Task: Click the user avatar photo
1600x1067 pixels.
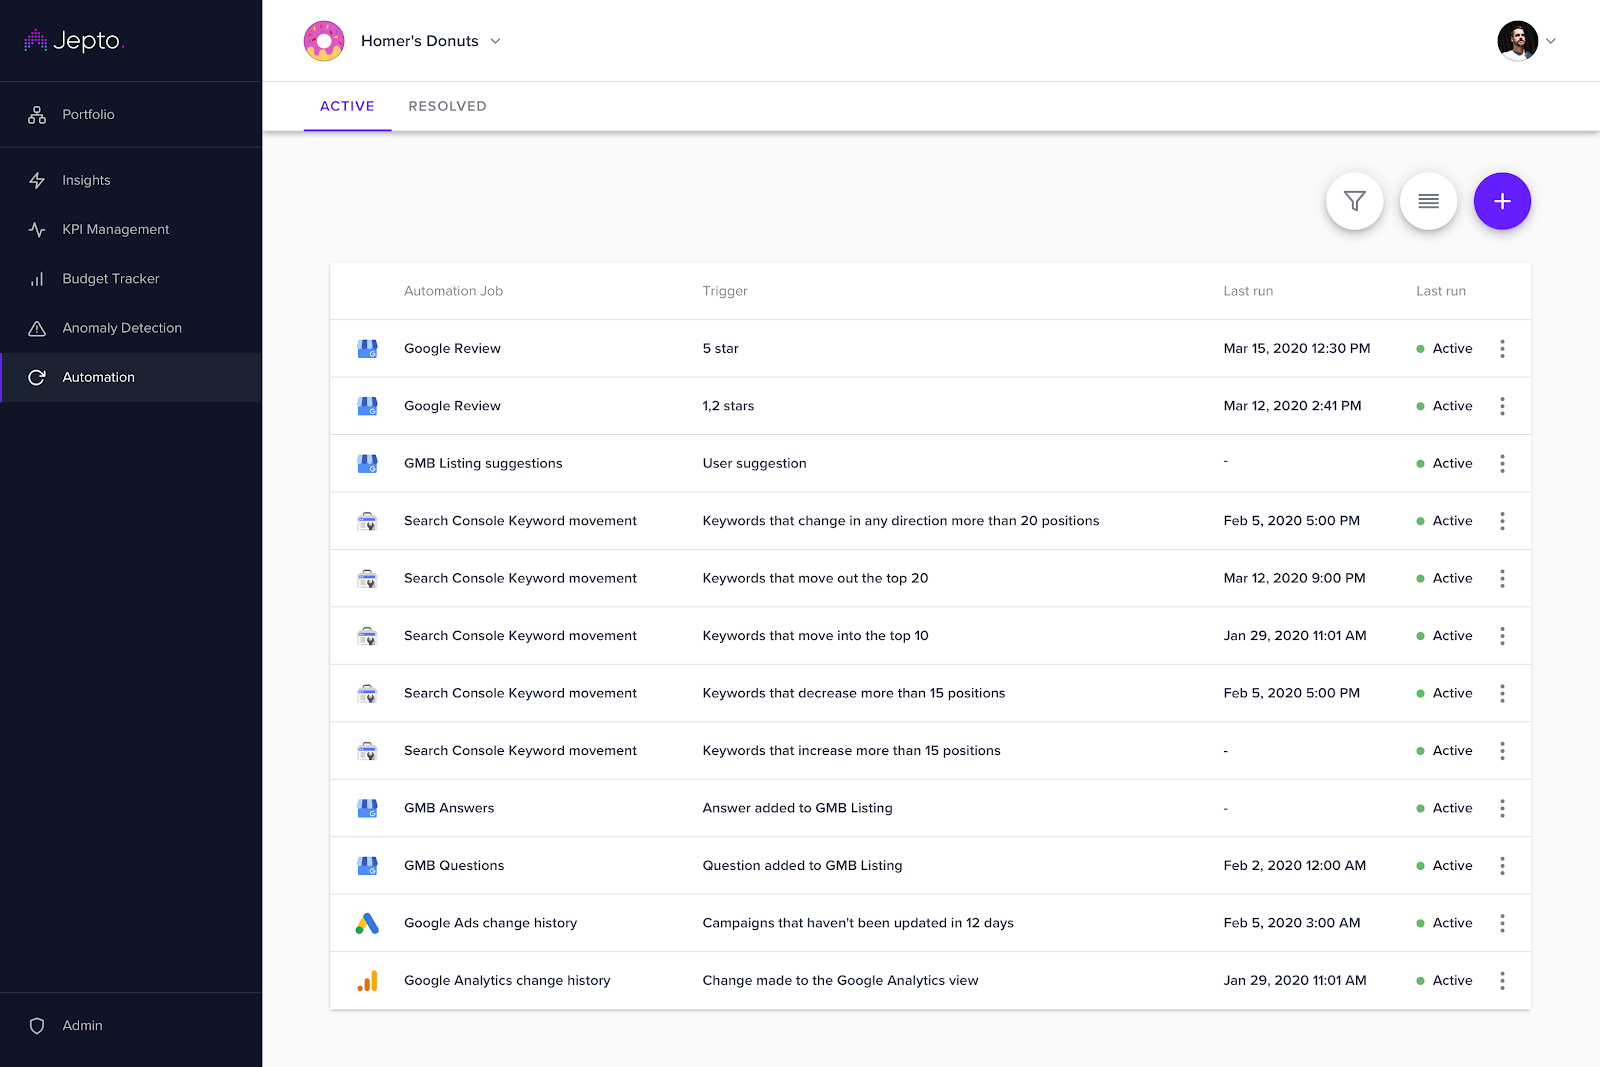Action: click(1517, 41)
